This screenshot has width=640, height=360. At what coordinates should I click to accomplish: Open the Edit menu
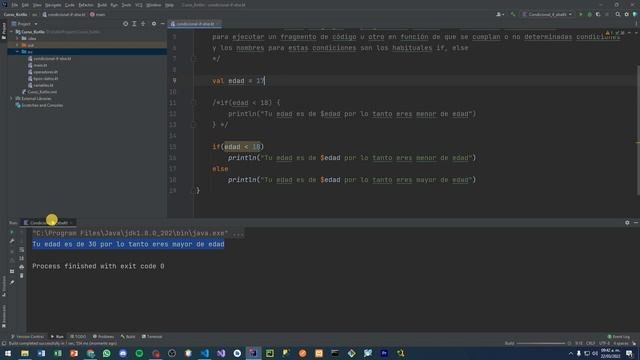click(x=25, y=5)
